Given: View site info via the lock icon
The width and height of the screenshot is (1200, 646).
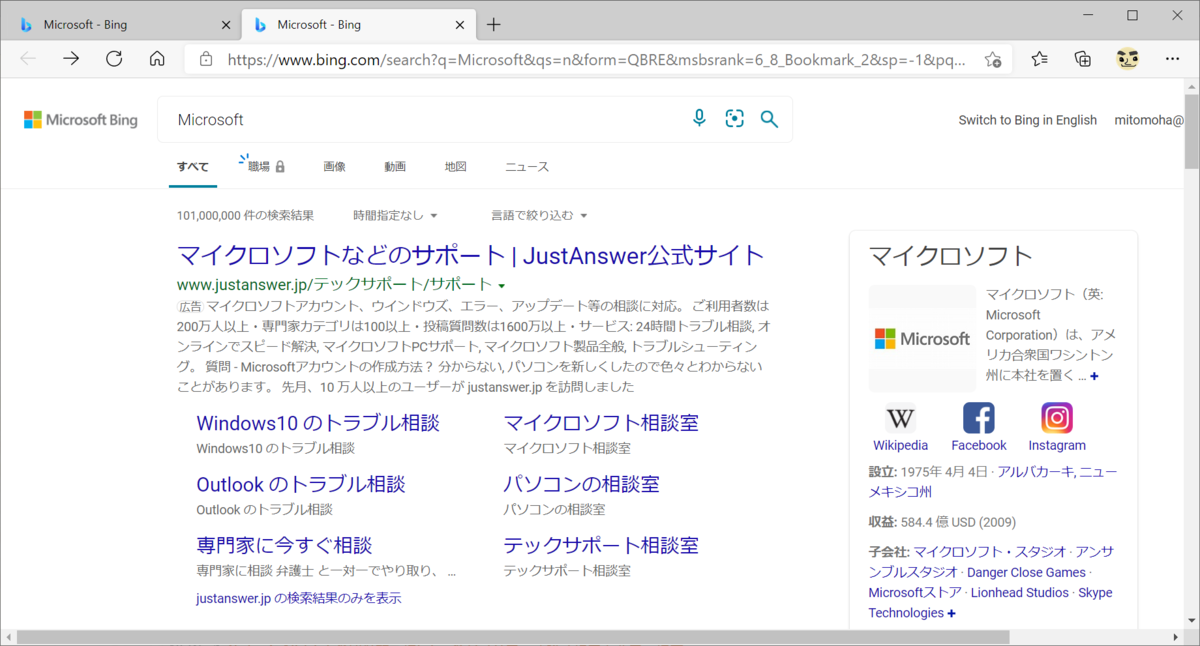Looking at the screenshot, I should (206, 59).
